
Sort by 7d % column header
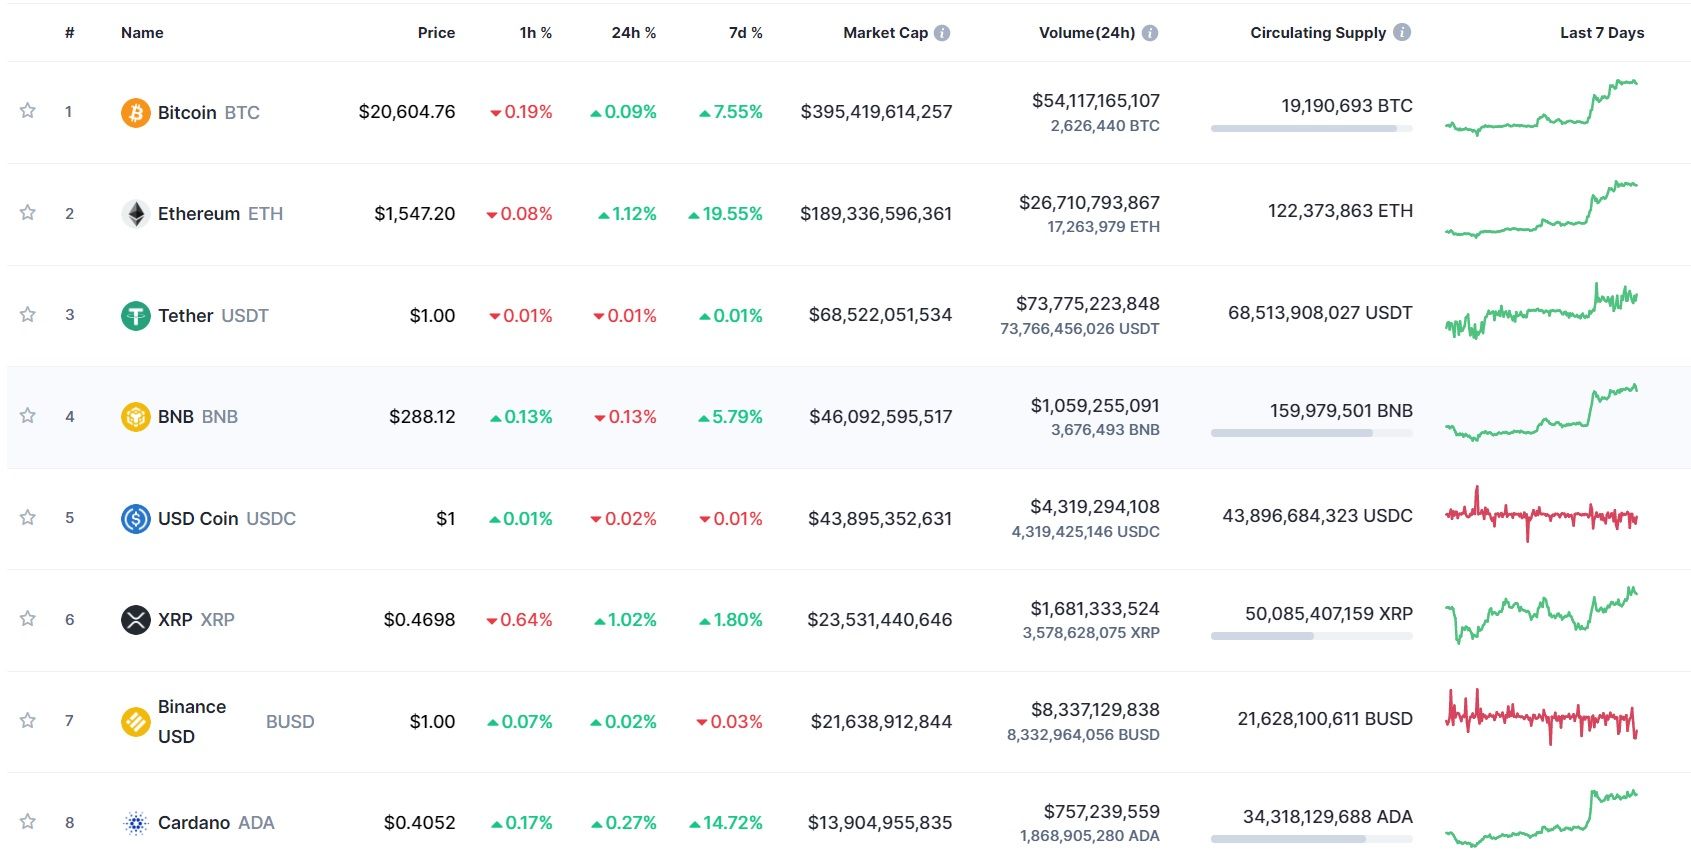click(746, 33)
